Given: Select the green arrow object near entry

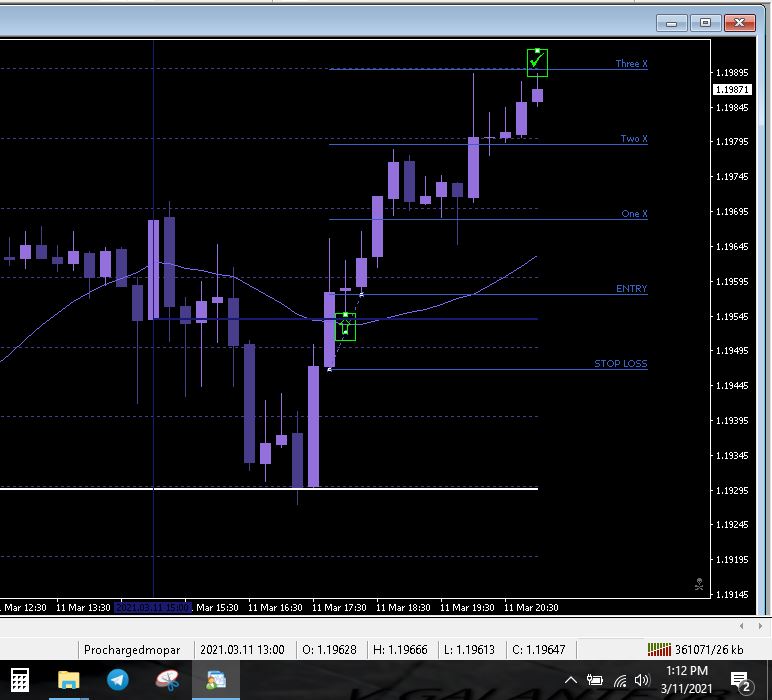Looking at the screenshot, I should tap(345, 326).
